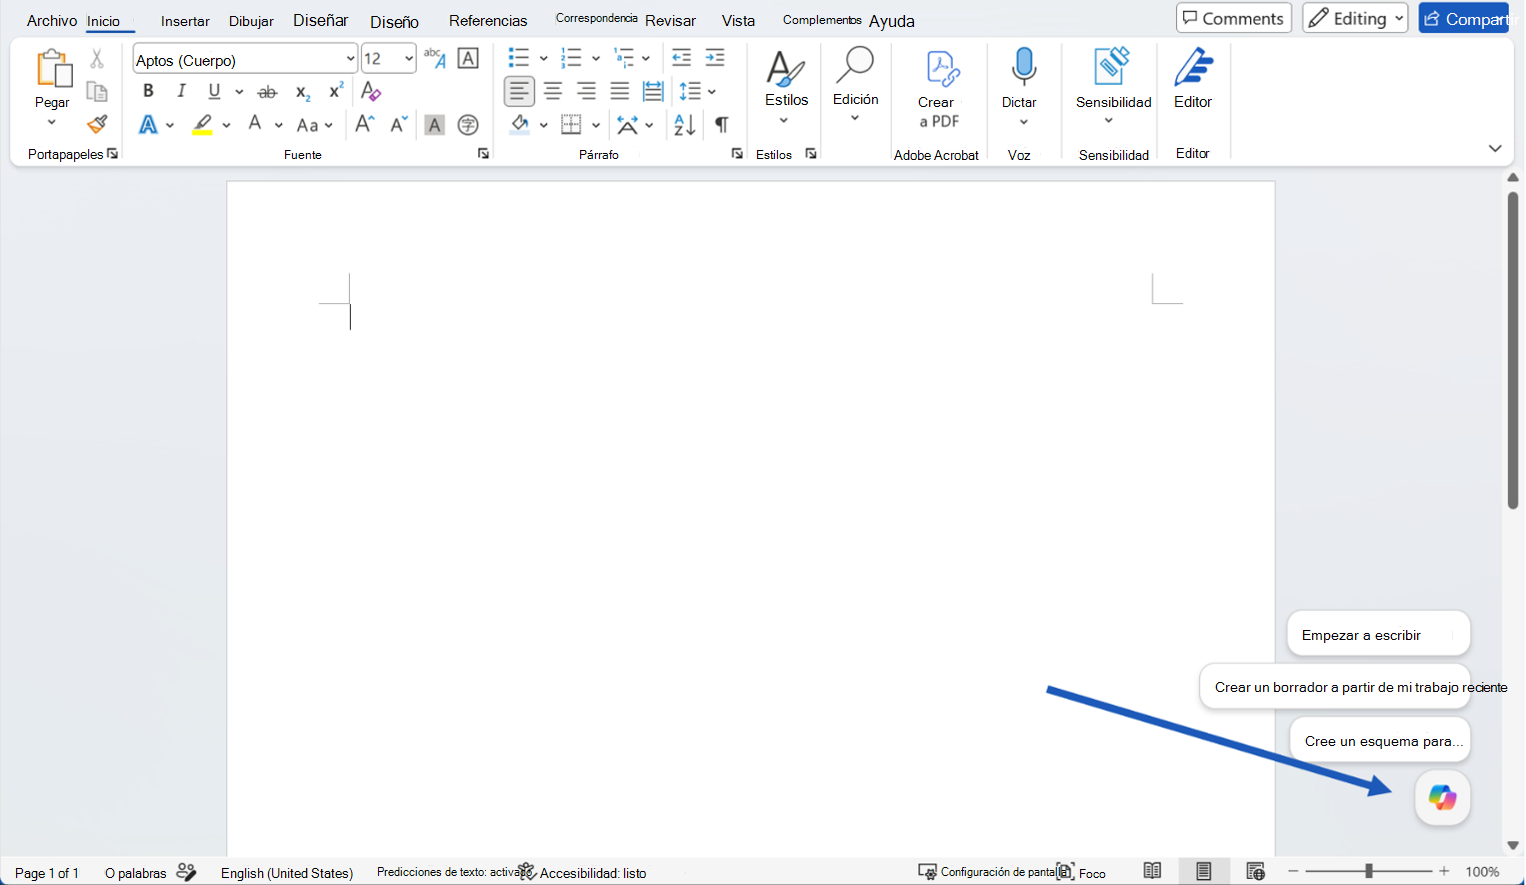The width and height of the screenshot is (1526, 885).
Task: Expand the Estilos gallery
Action: point(785,120)
